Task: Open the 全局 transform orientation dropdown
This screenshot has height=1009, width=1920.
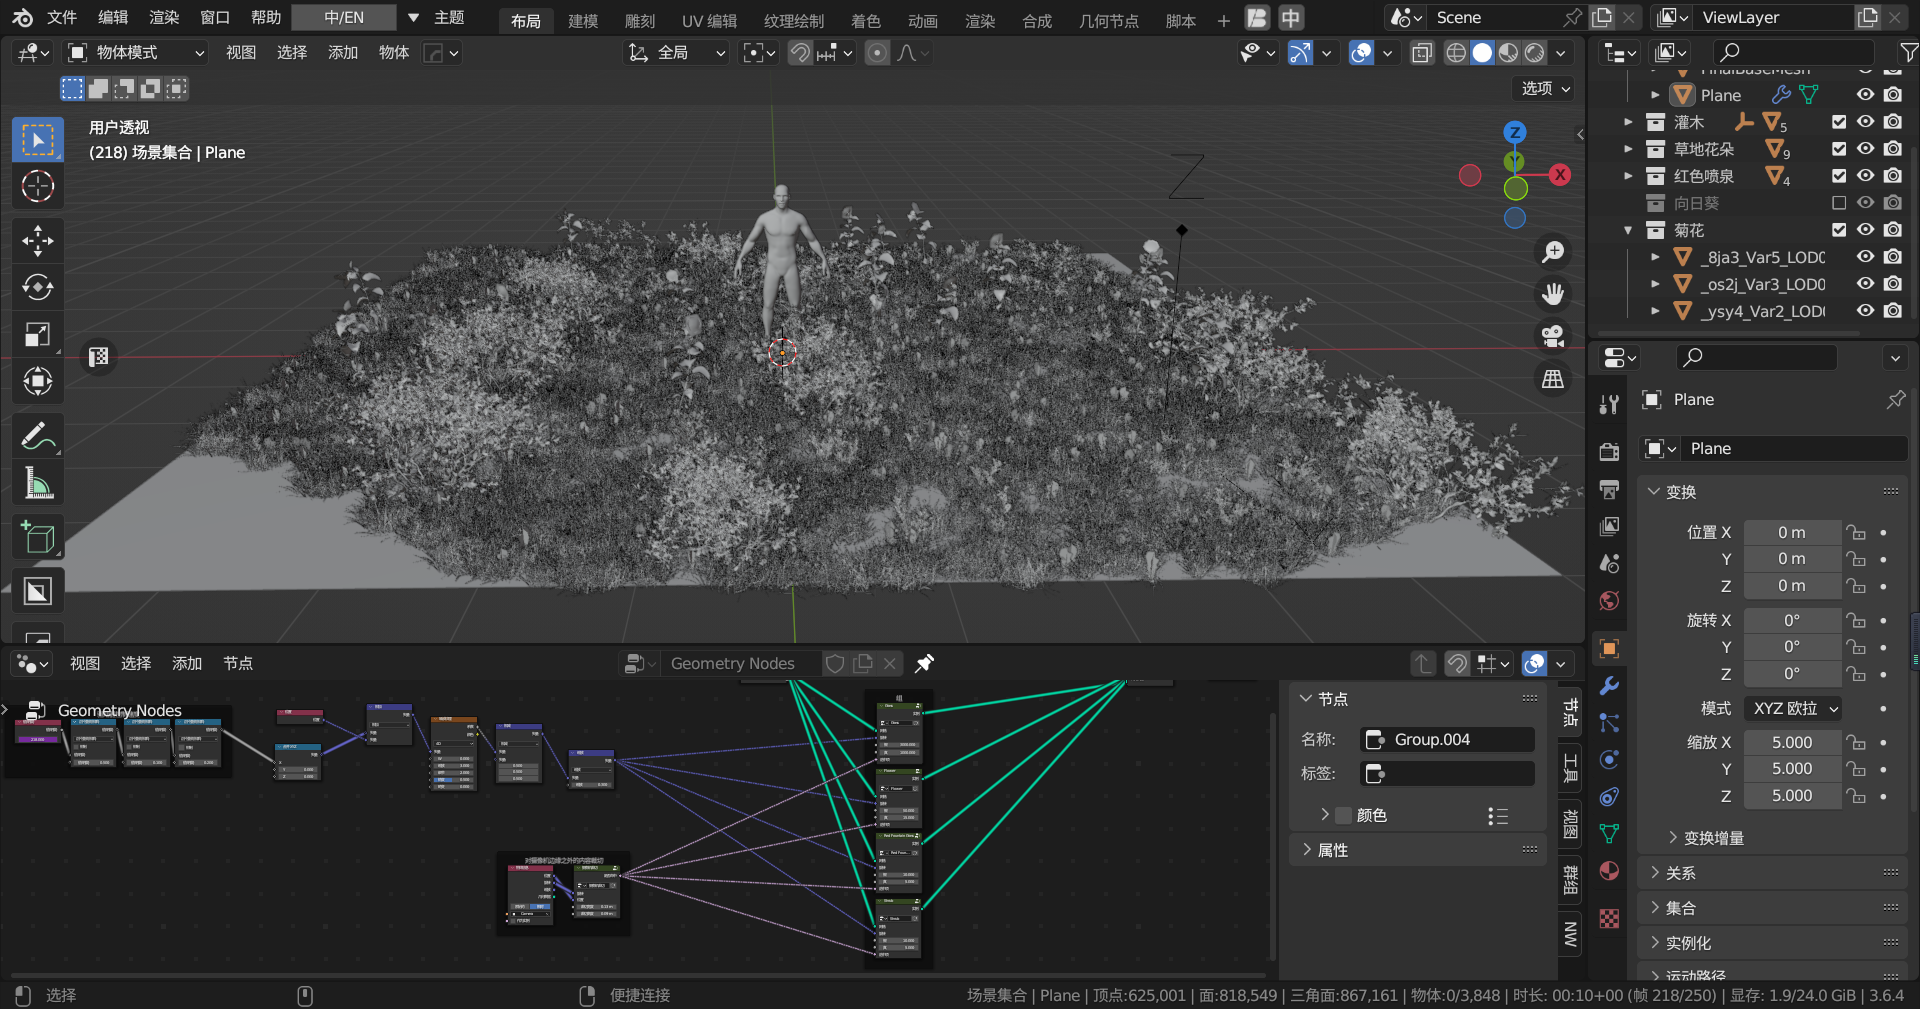Action: pos(677,53)
